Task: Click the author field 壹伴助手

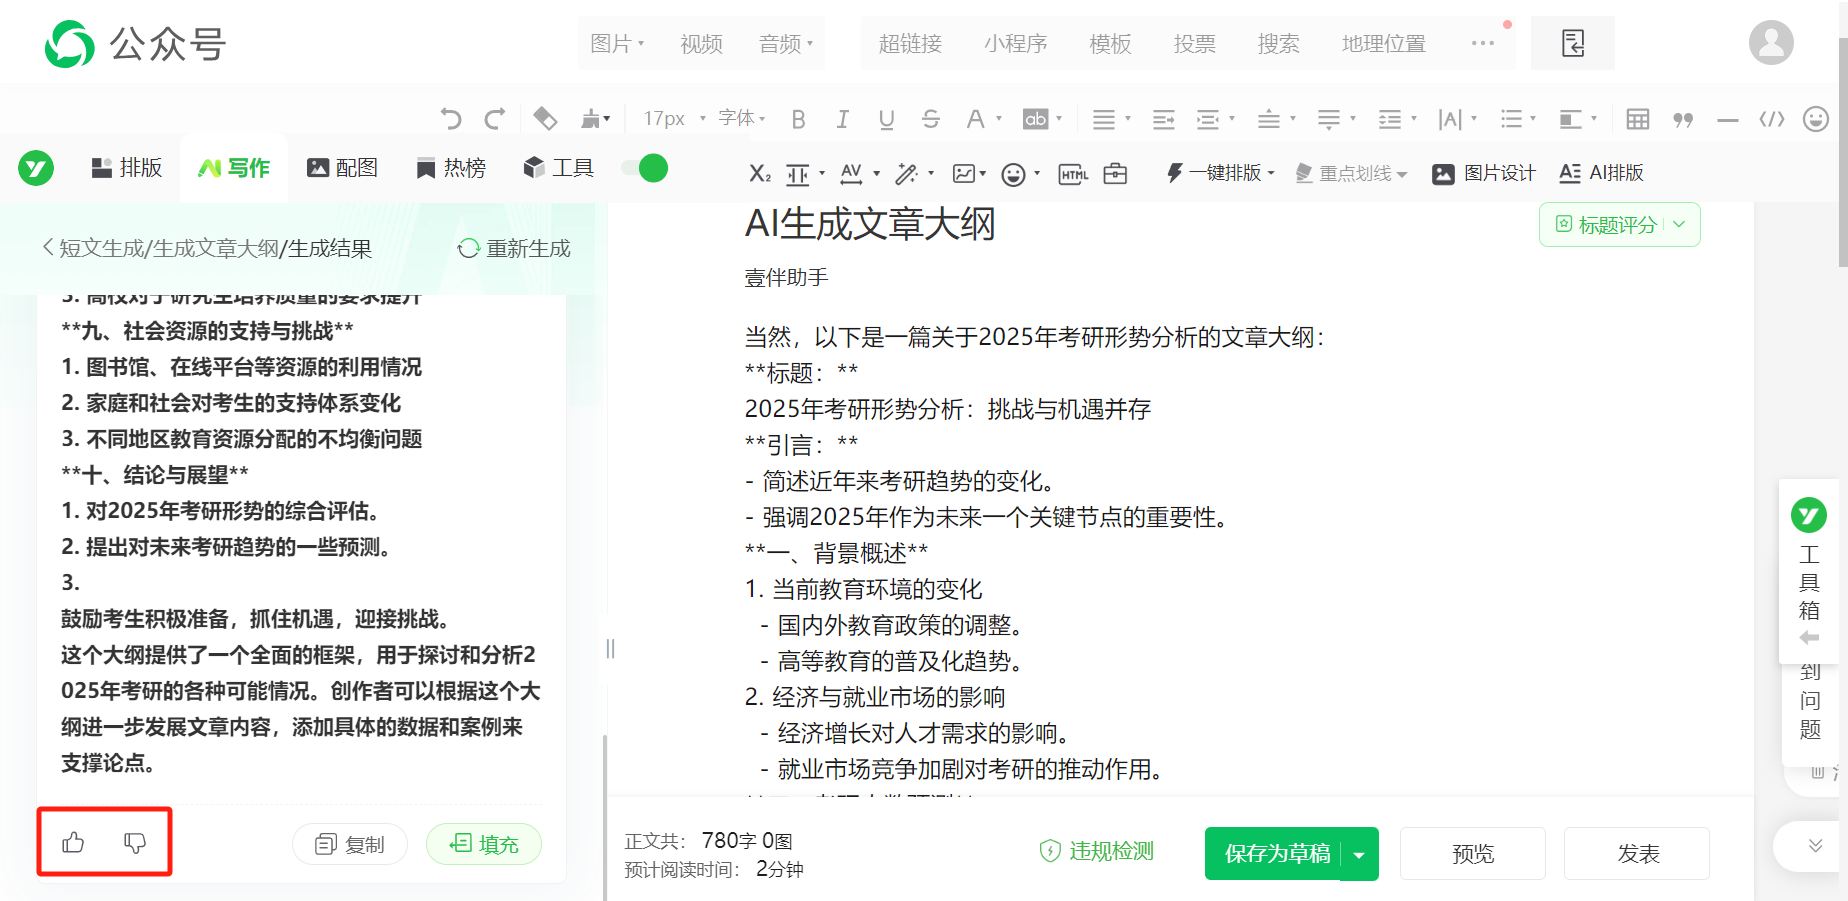Action: pos(786,278)
